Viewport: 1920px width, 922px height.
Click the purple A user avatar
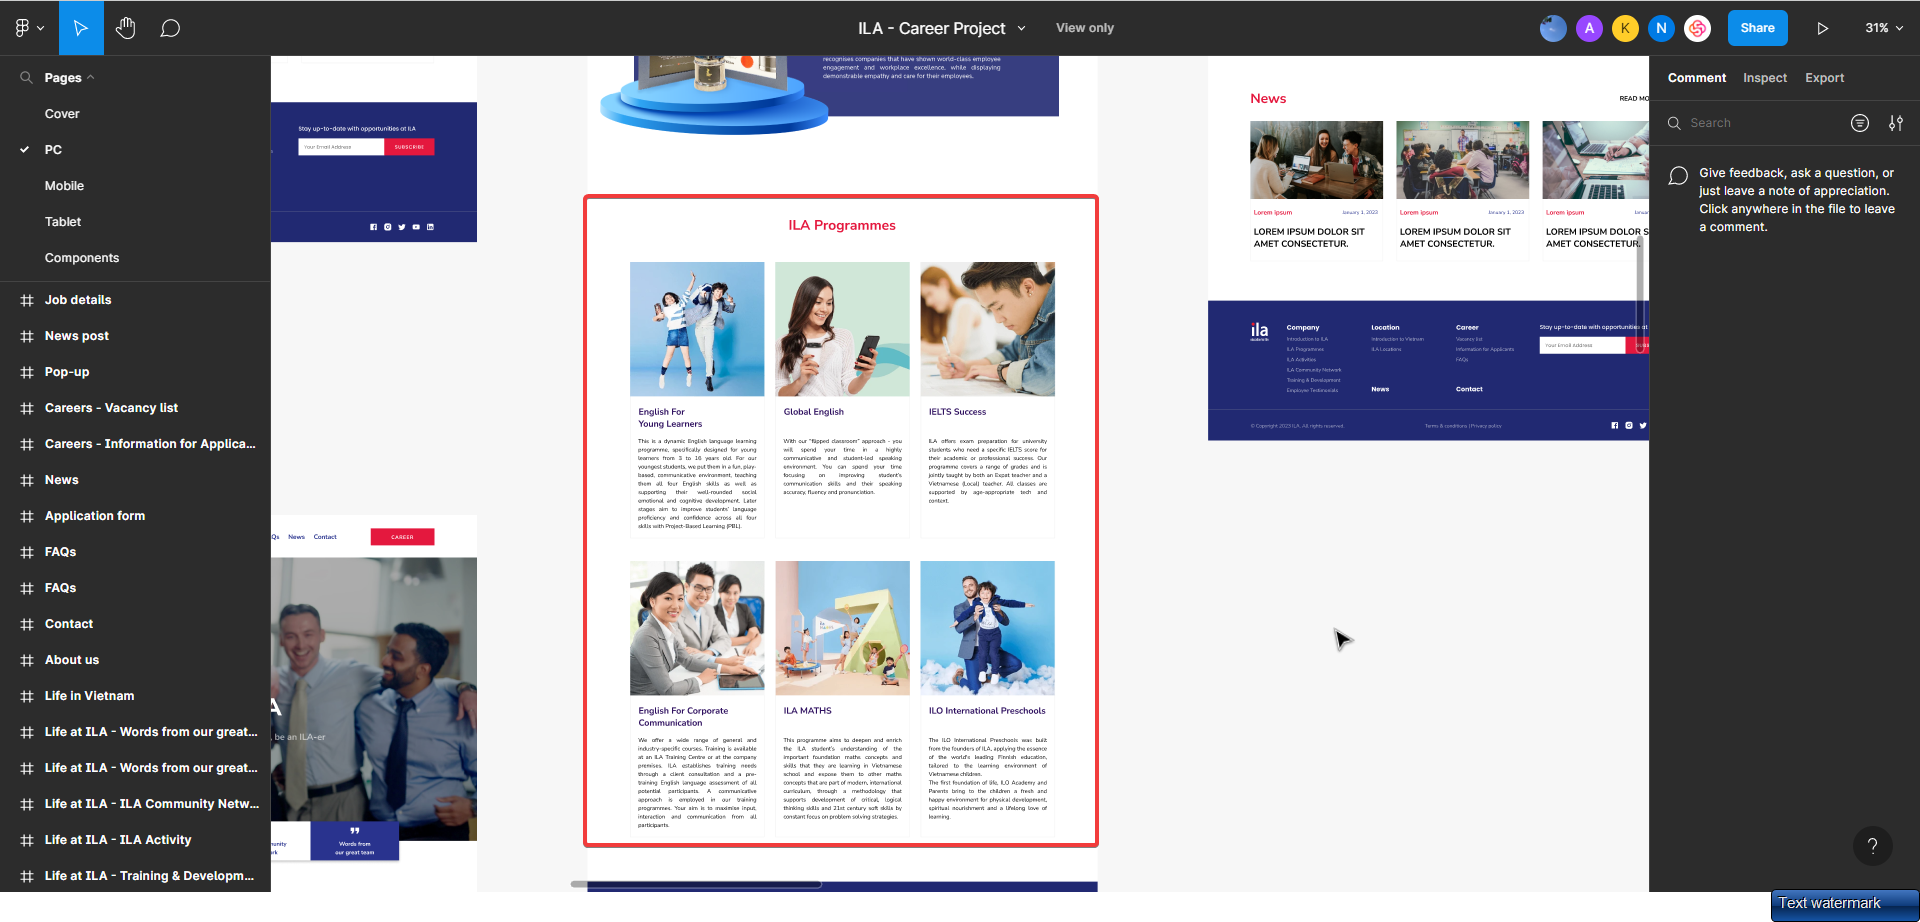point(1589,28)
